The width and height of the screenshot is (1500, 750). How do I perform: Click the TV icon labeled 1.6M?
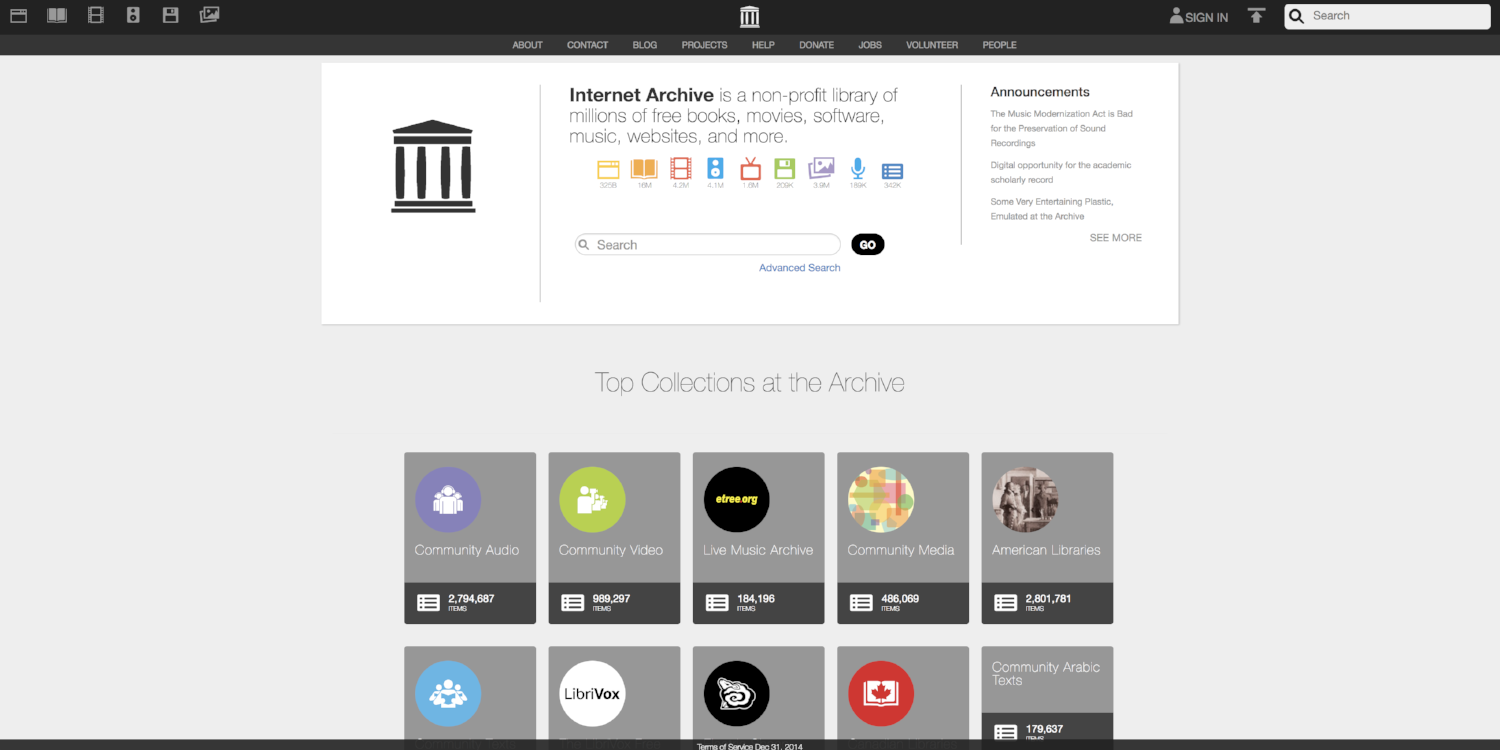click(x=750, y=169)
